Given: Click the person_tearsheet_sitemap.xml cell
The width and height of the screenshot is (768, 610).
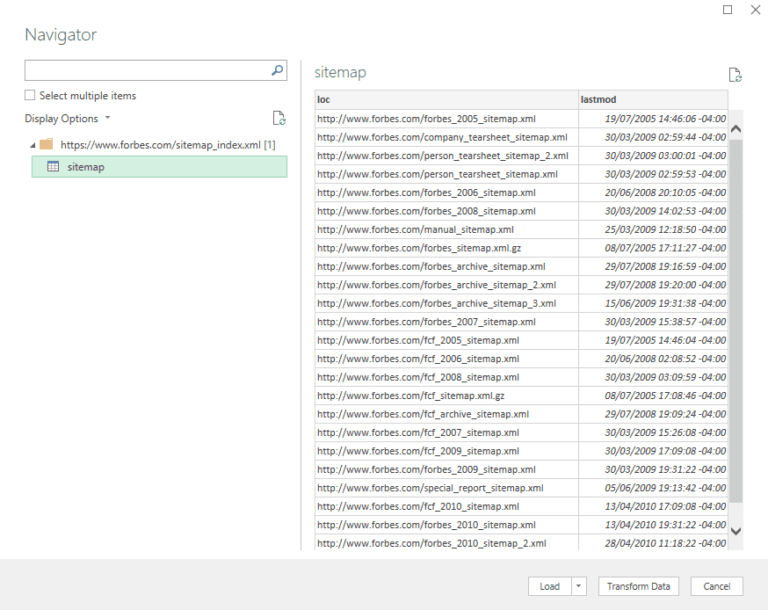Looking at the screenshot, I should 446,174.
